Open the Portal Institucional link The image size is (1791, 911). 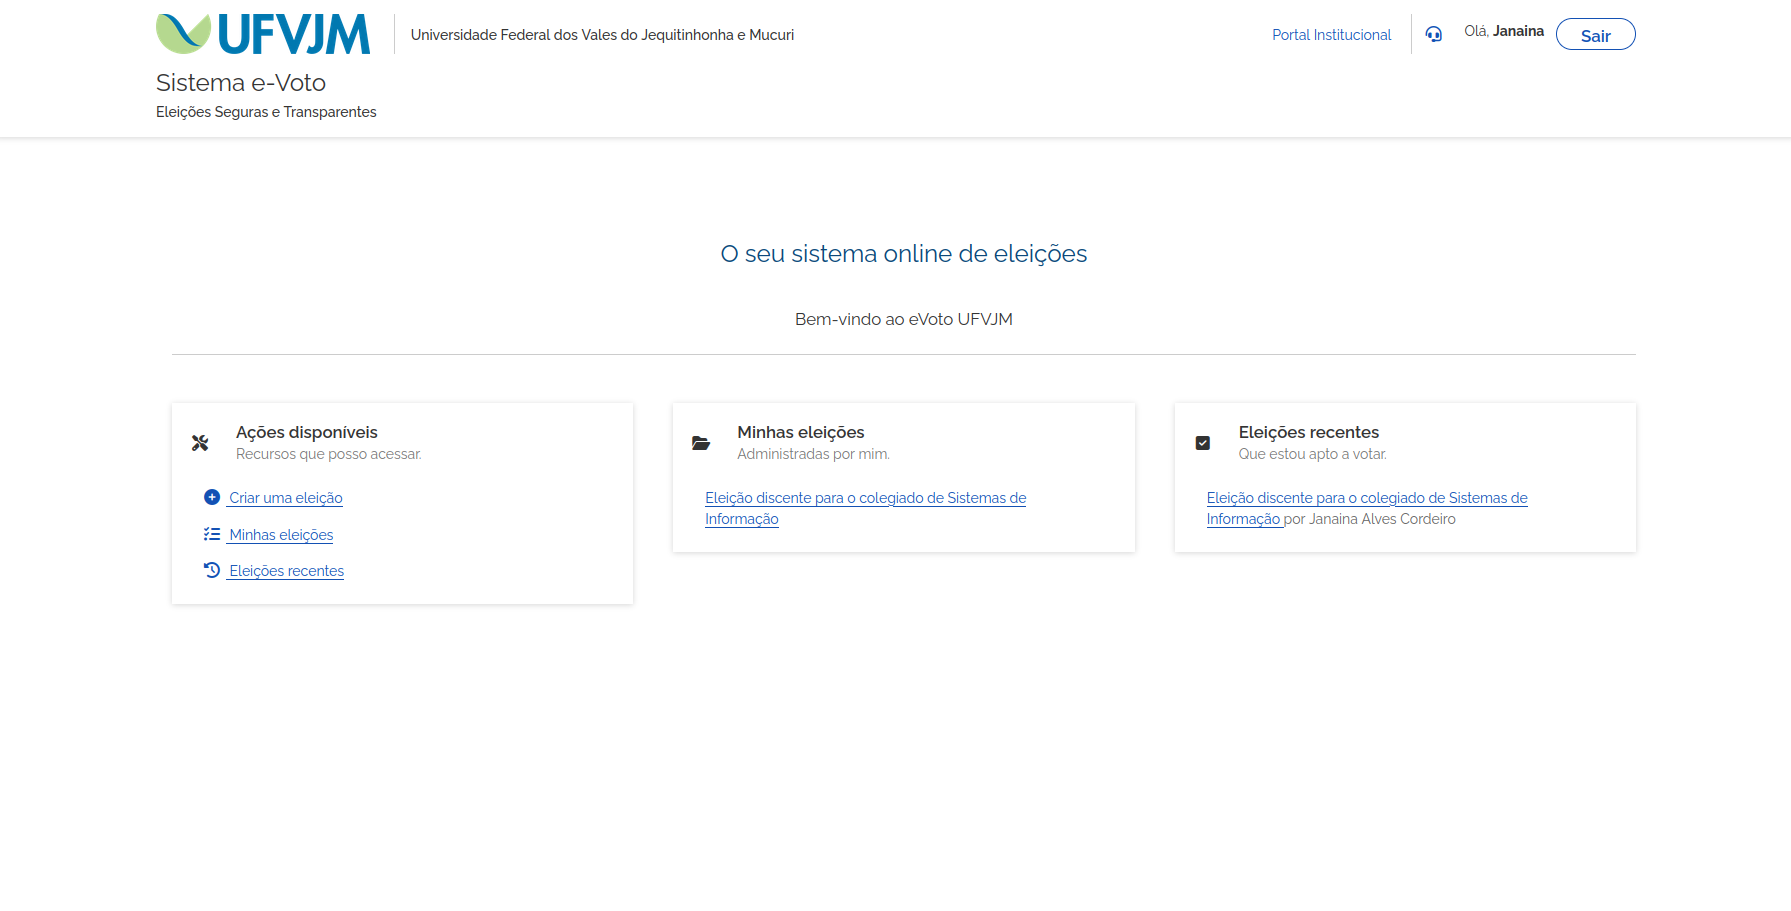click(1331, 35)
